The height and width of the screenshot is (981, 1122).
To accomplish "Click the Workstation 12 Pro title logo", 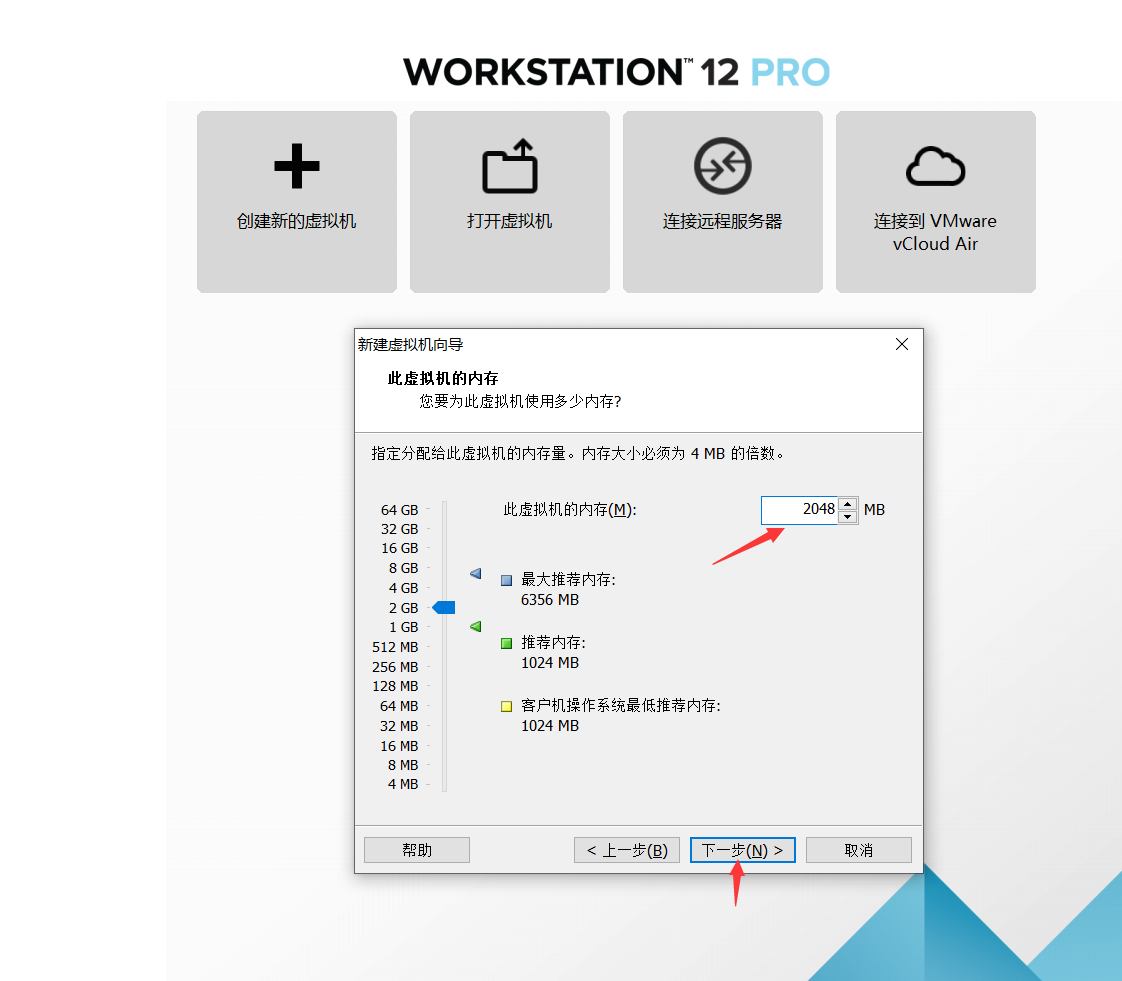I will click(x=616, y=72).
